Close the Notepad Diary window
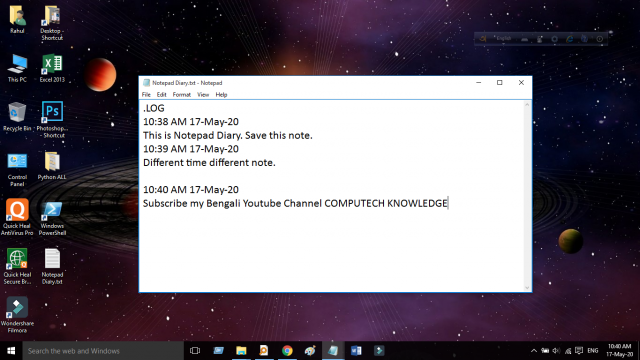 point(521,83)
